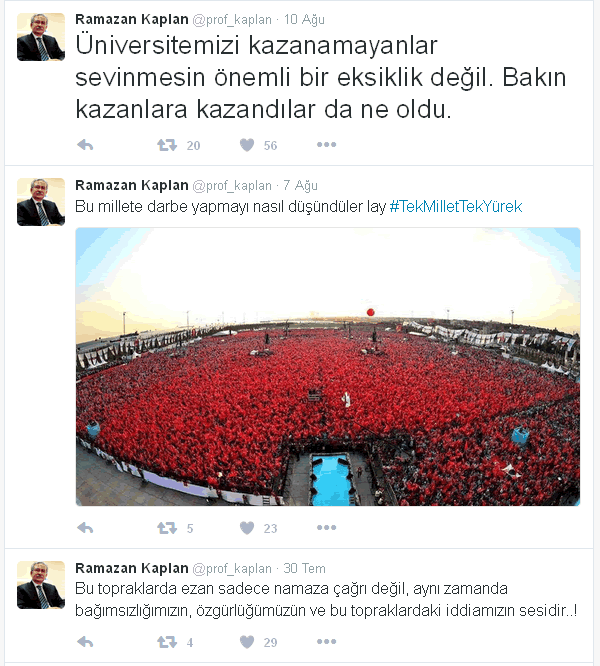This screenshot has height=666, width=600.
Task: Open @prof_kaplan handle on 30 Tem tweet
Action: [x=232, y=569]
